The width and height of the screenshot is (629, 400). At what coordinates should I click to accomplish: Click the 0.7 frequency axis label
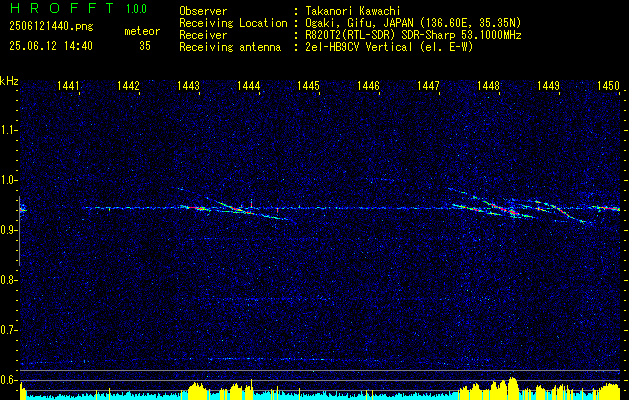pos(7,330)
